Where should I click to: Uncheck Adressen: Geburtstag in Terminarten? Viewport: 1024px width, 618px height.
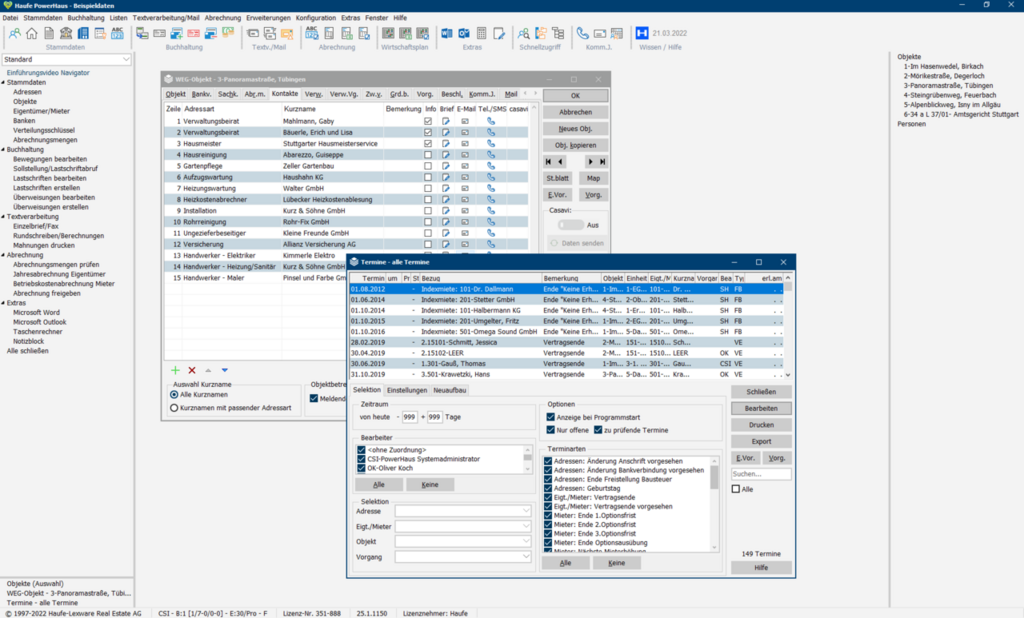pos(548,488)
